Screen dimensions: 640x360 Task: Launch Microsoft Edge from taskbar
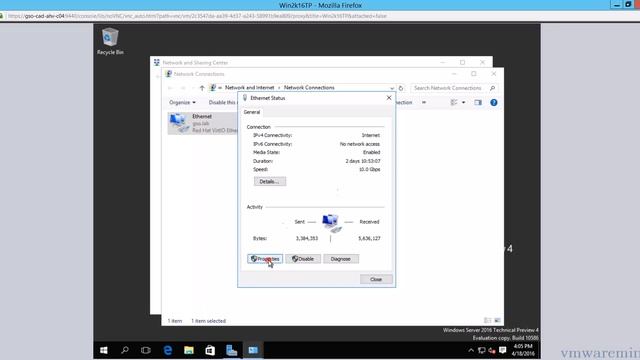tap(167, 350)
